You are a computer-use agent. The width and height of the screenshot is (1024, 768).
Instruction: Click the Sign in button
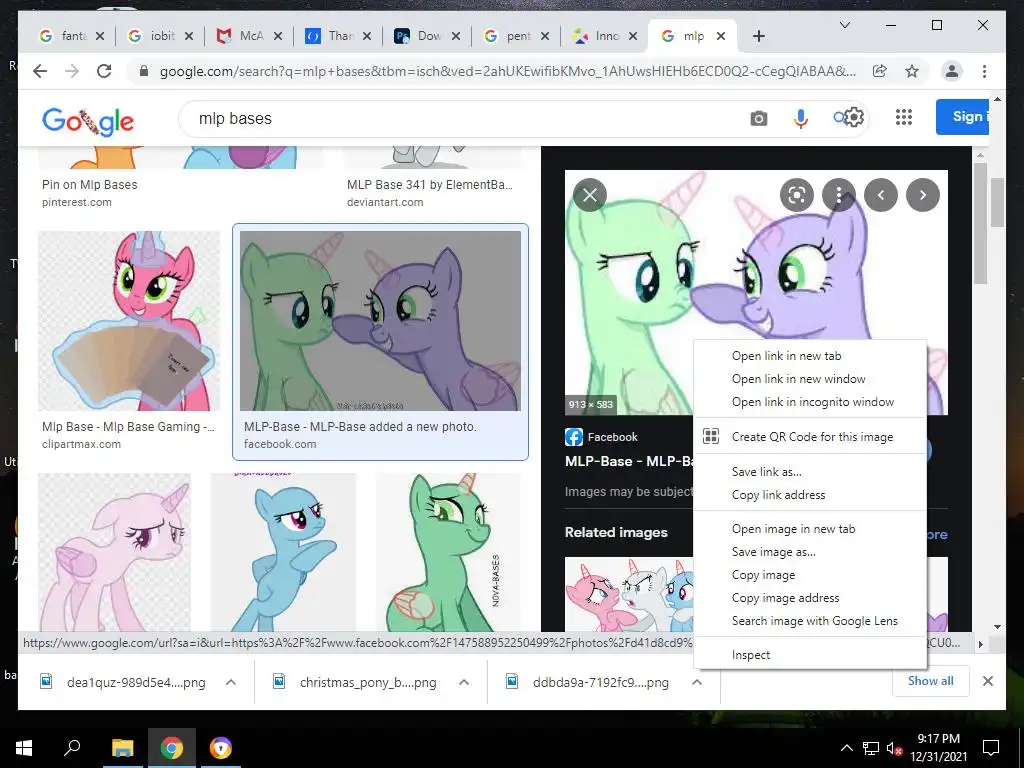(x=963, y=117)
